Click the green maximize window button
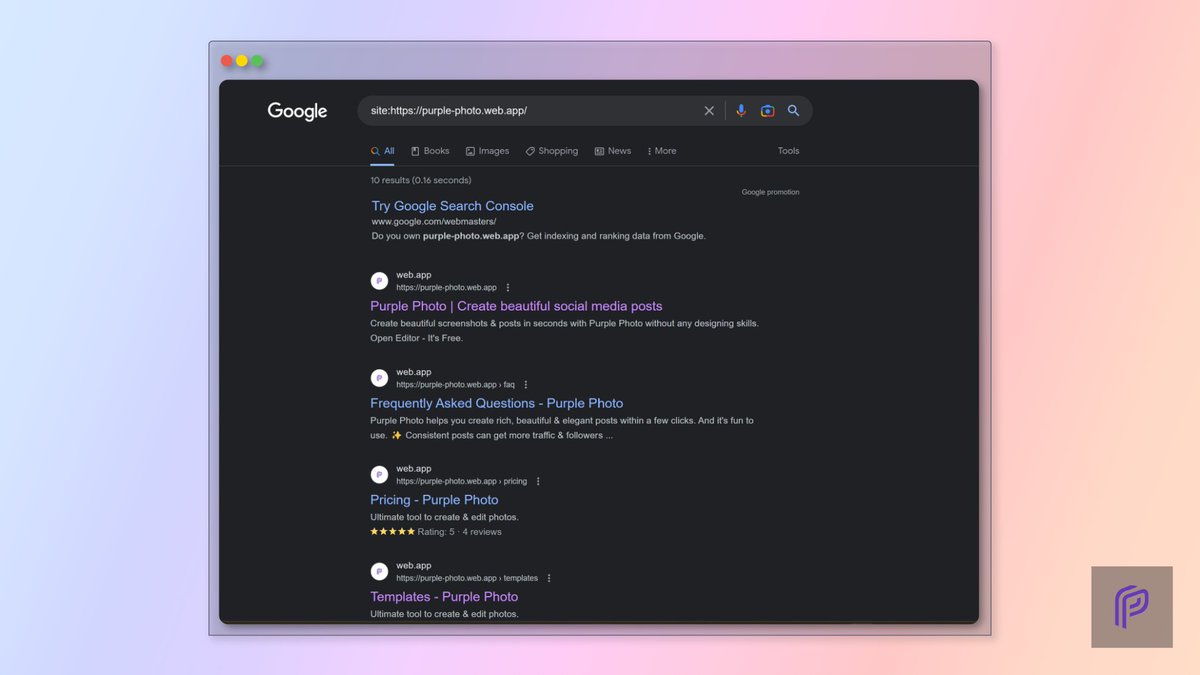This screenshot has width=1200, height=675. [x=257, y=61]
